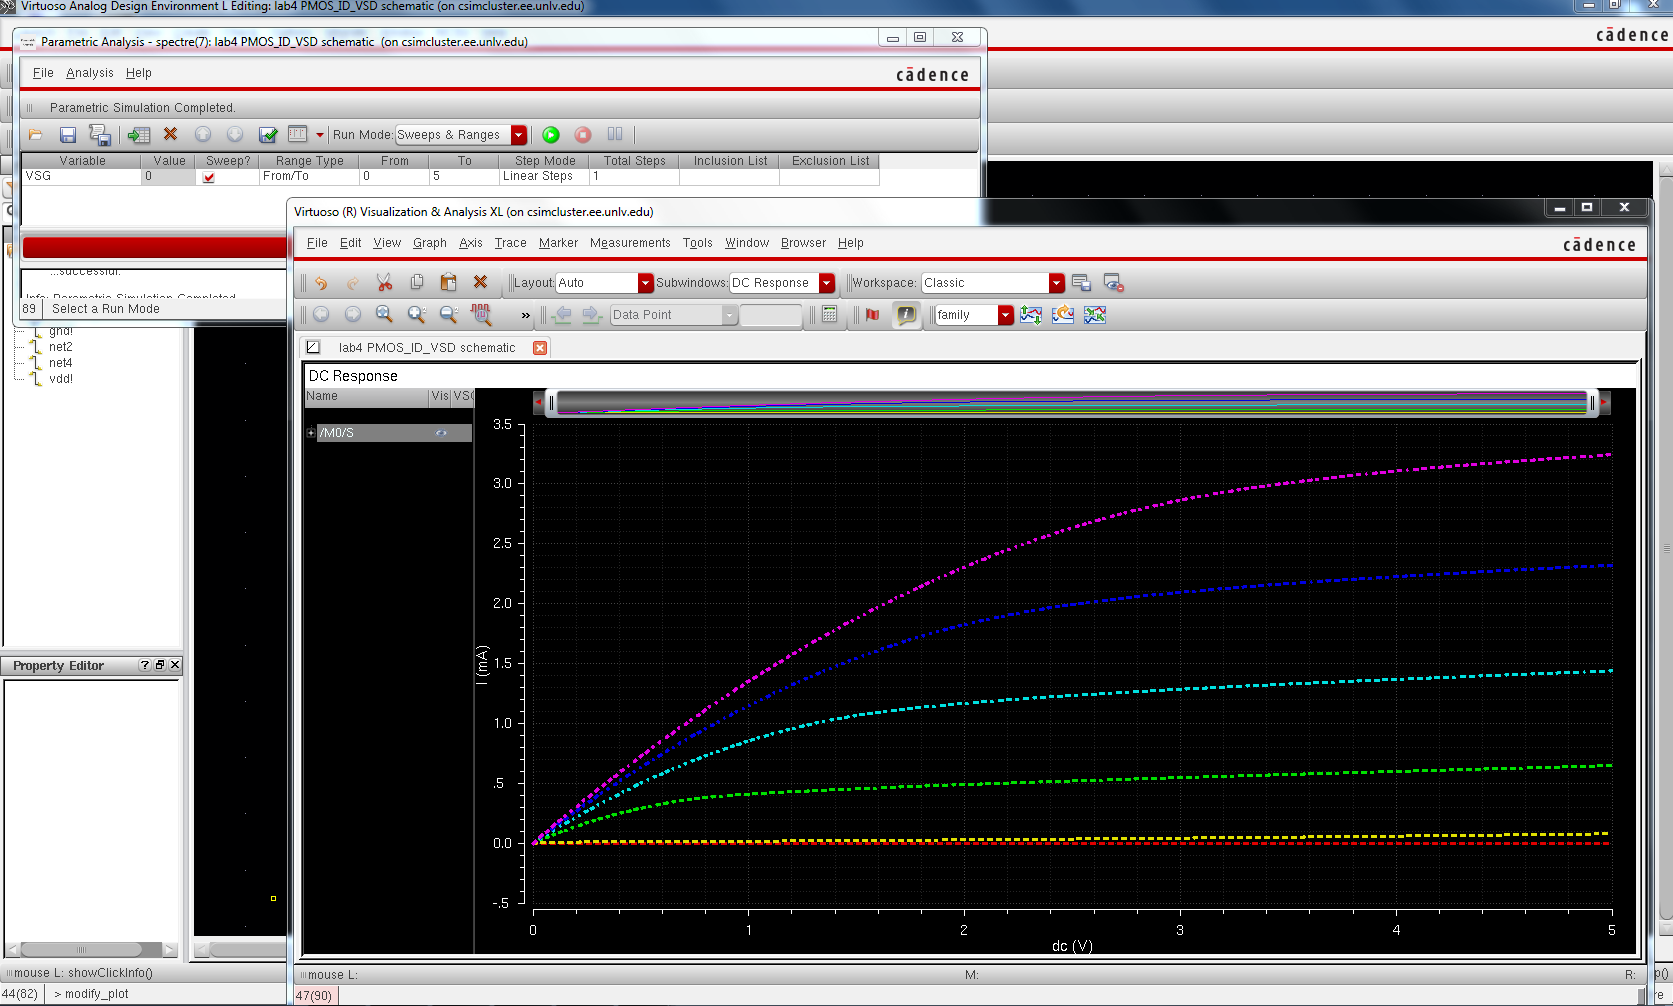Viewport: 1673px width, 1006px height.
Task: Close the Property Editor panel
Action: click(175, 665)
